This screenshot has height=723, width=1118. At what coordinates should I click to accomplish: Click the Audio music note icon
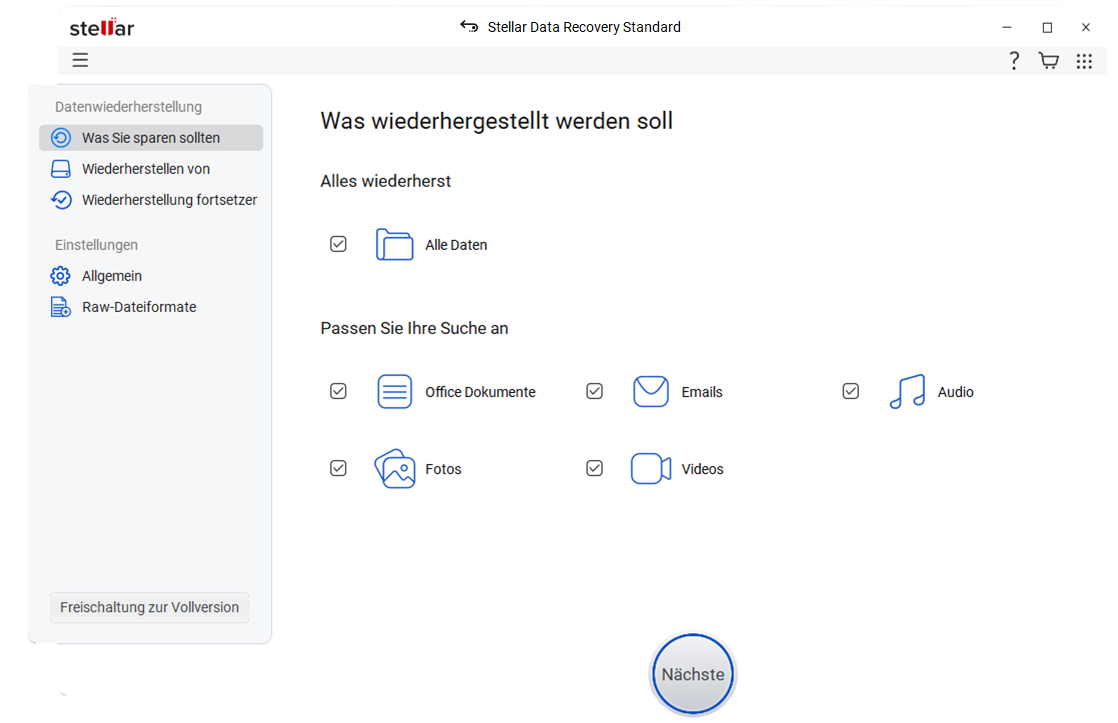tap(907, 392)
